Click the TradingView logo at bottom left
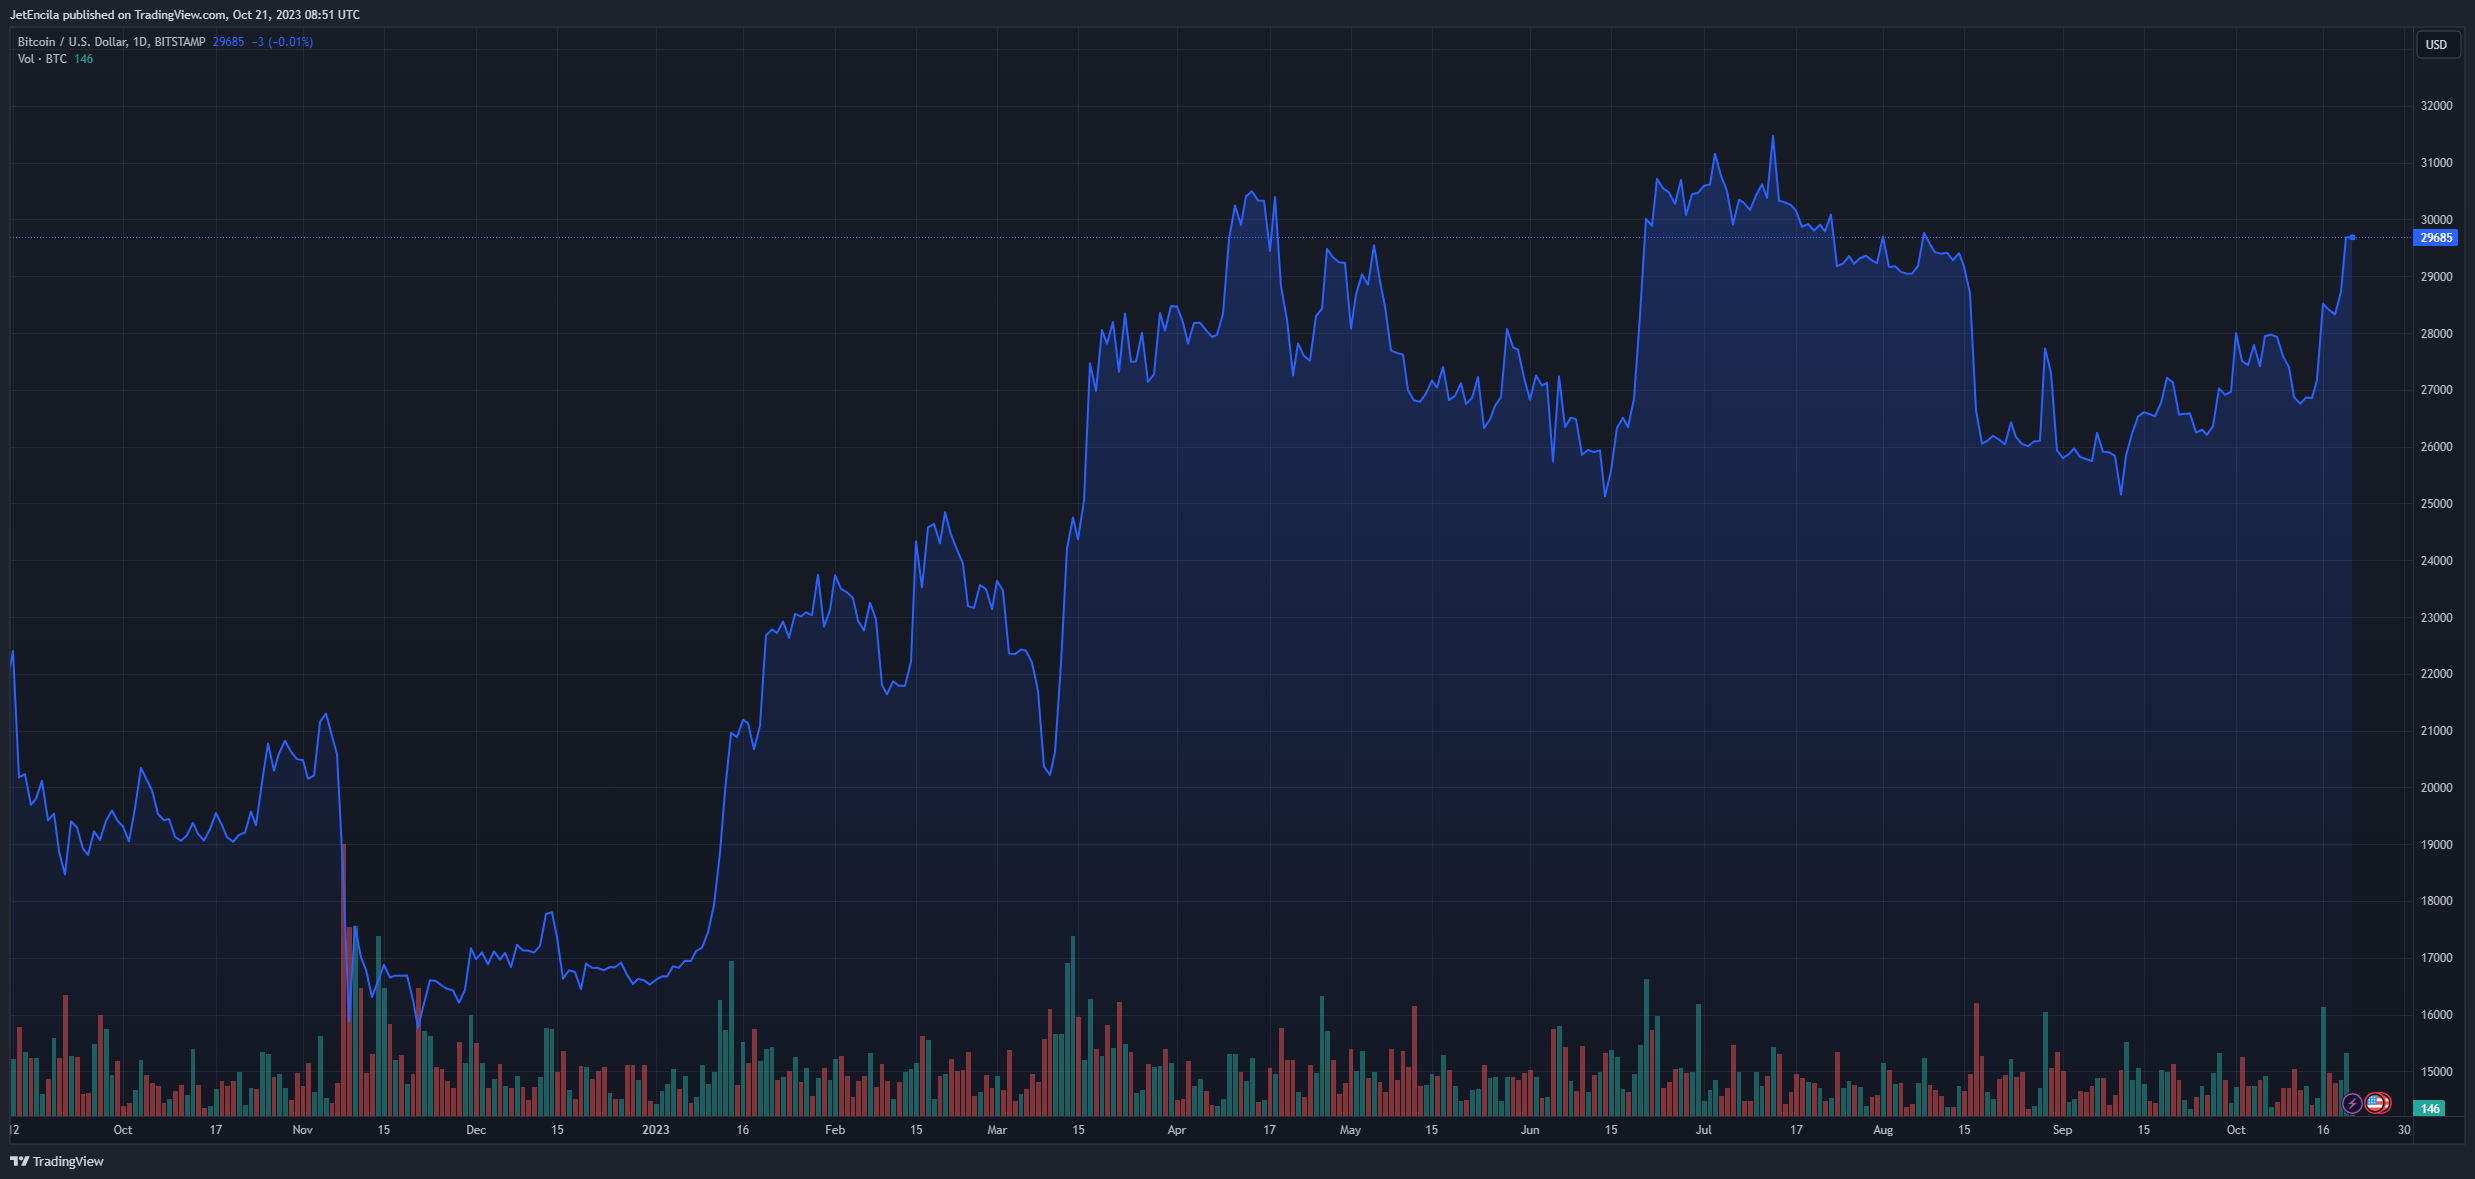2475x1179 pixels. click(x=57, y=1161)
